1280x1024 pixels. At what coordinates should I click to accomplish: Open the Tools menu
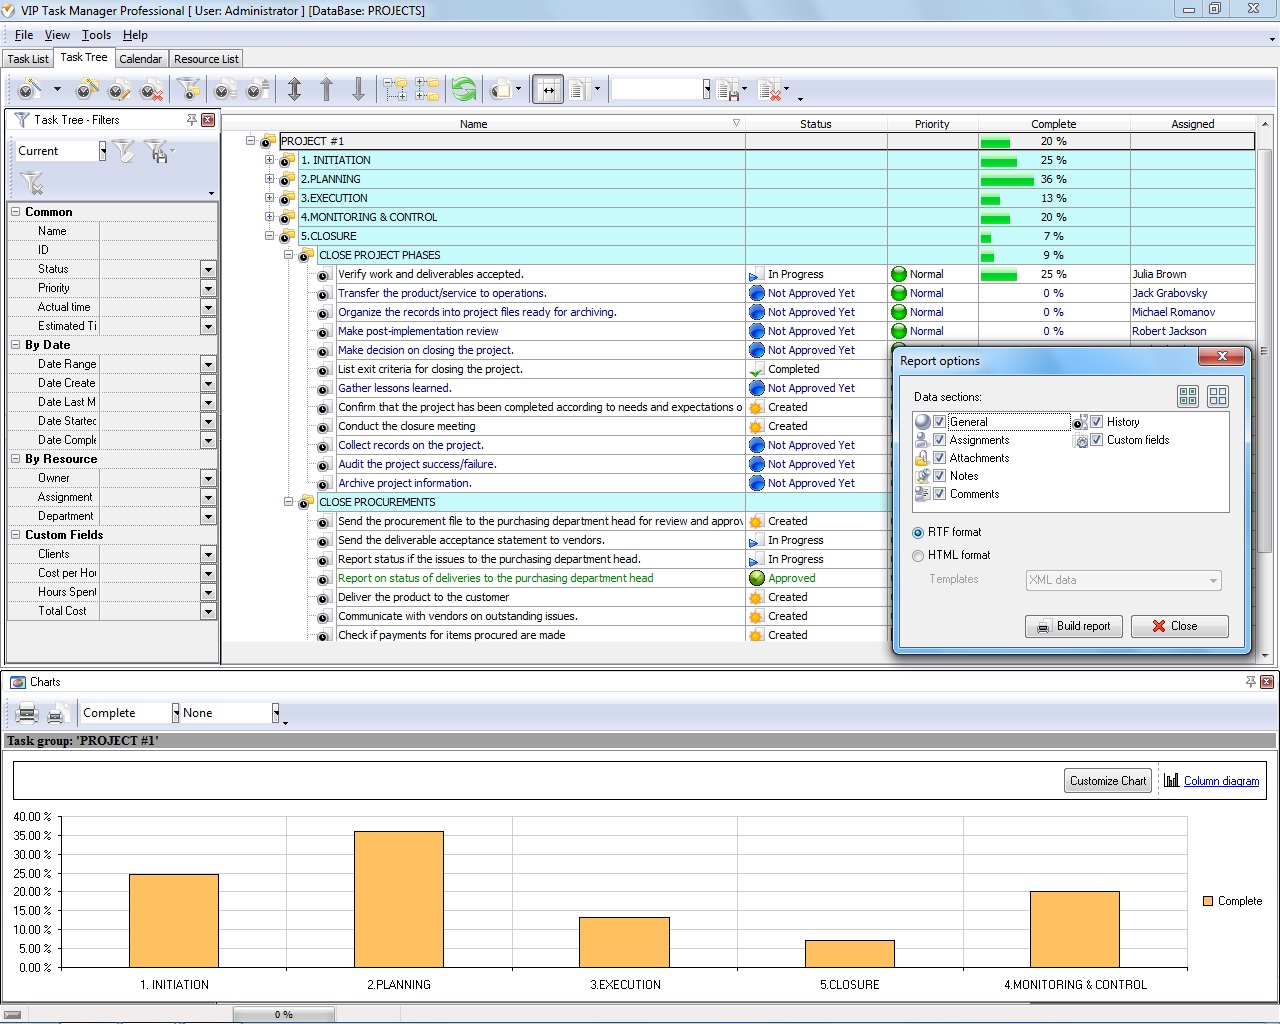96,35
